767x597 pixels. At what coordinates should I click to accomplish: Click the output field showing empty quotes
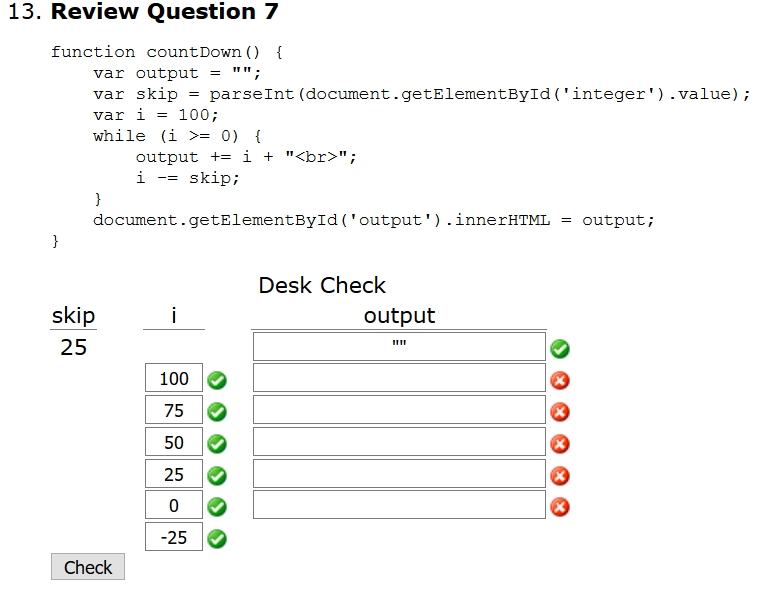point(399,347)
